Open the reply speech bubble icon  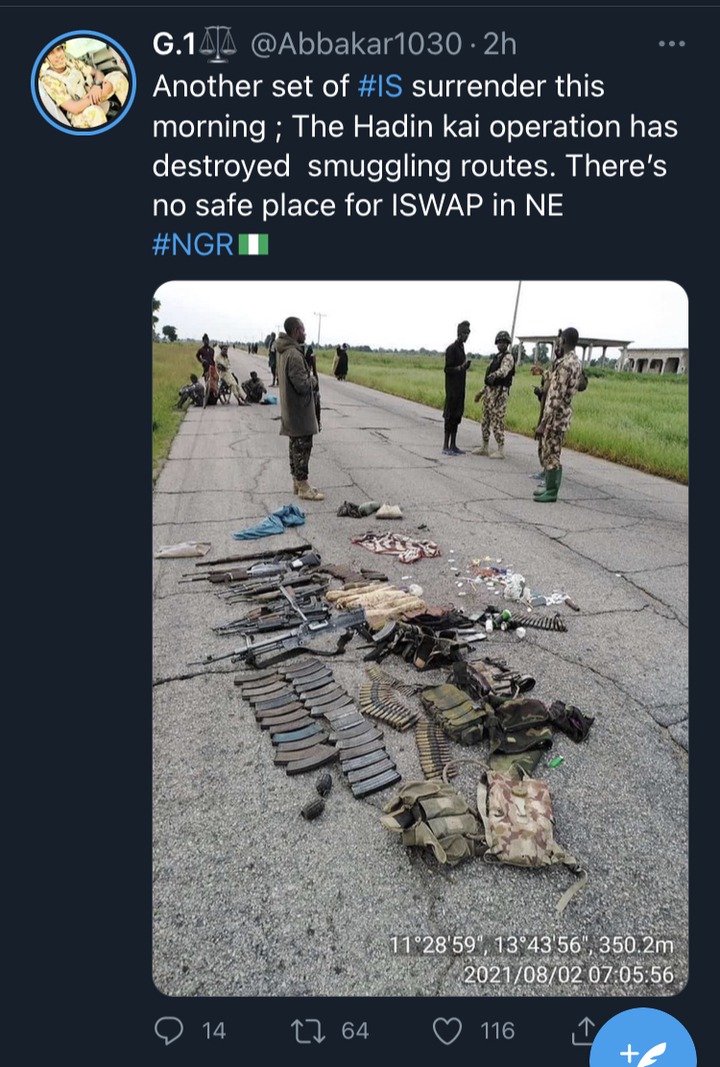(169, 1030)
